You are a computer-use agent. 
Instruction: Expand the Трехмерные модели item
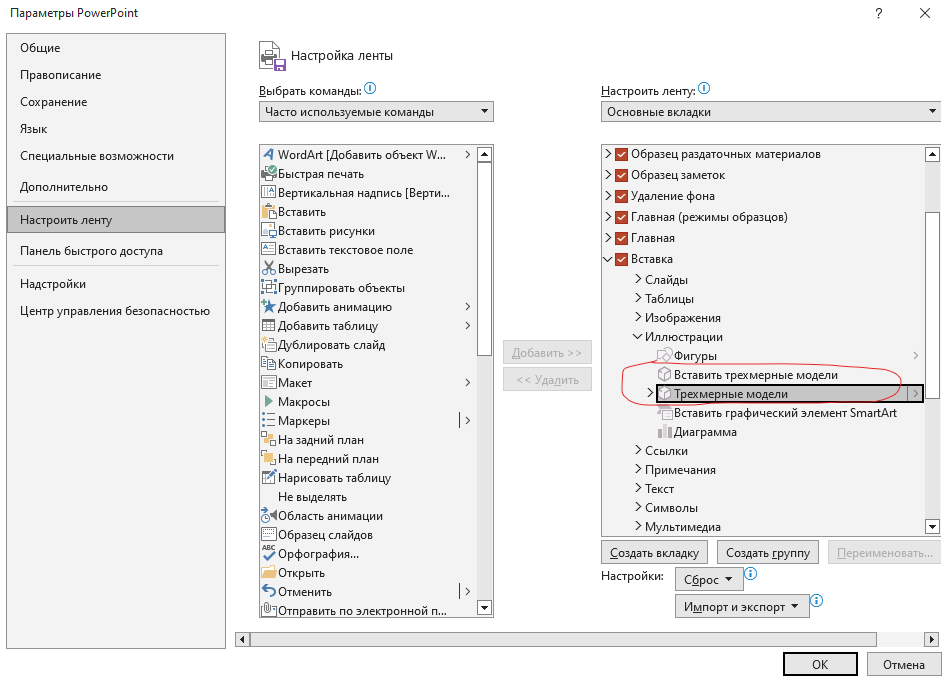[x=650, y=393]
